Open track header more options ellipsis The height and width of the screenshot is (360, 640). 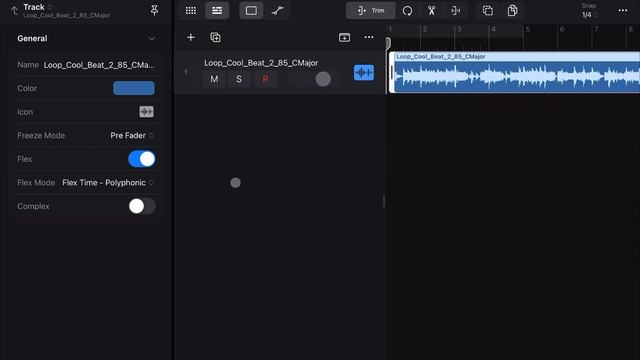click(x=369, y=38)
